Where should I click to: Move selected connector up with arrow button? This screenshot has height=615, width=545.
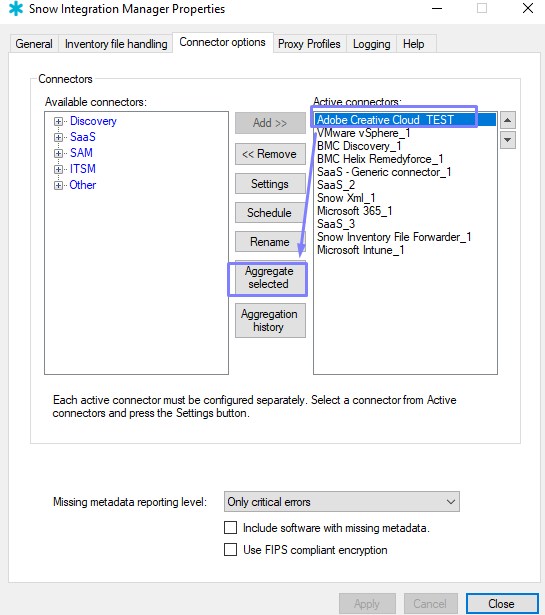[508, 120]
